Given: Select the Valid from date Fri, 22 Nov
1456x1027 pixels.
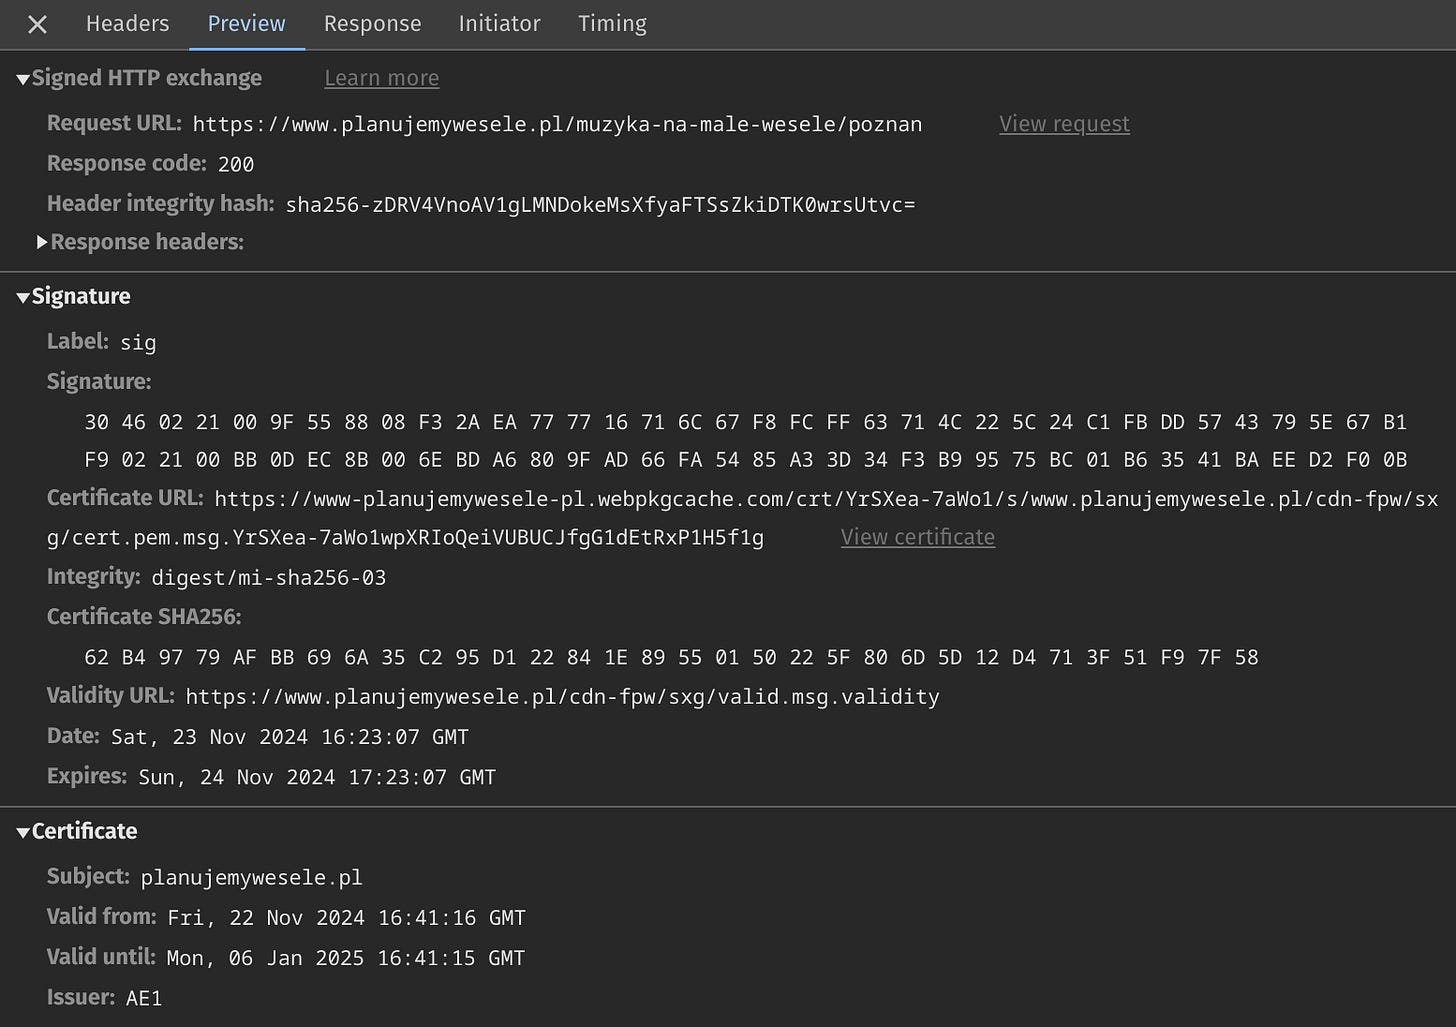Looking at the screenshot, I should tap(346, 918).
